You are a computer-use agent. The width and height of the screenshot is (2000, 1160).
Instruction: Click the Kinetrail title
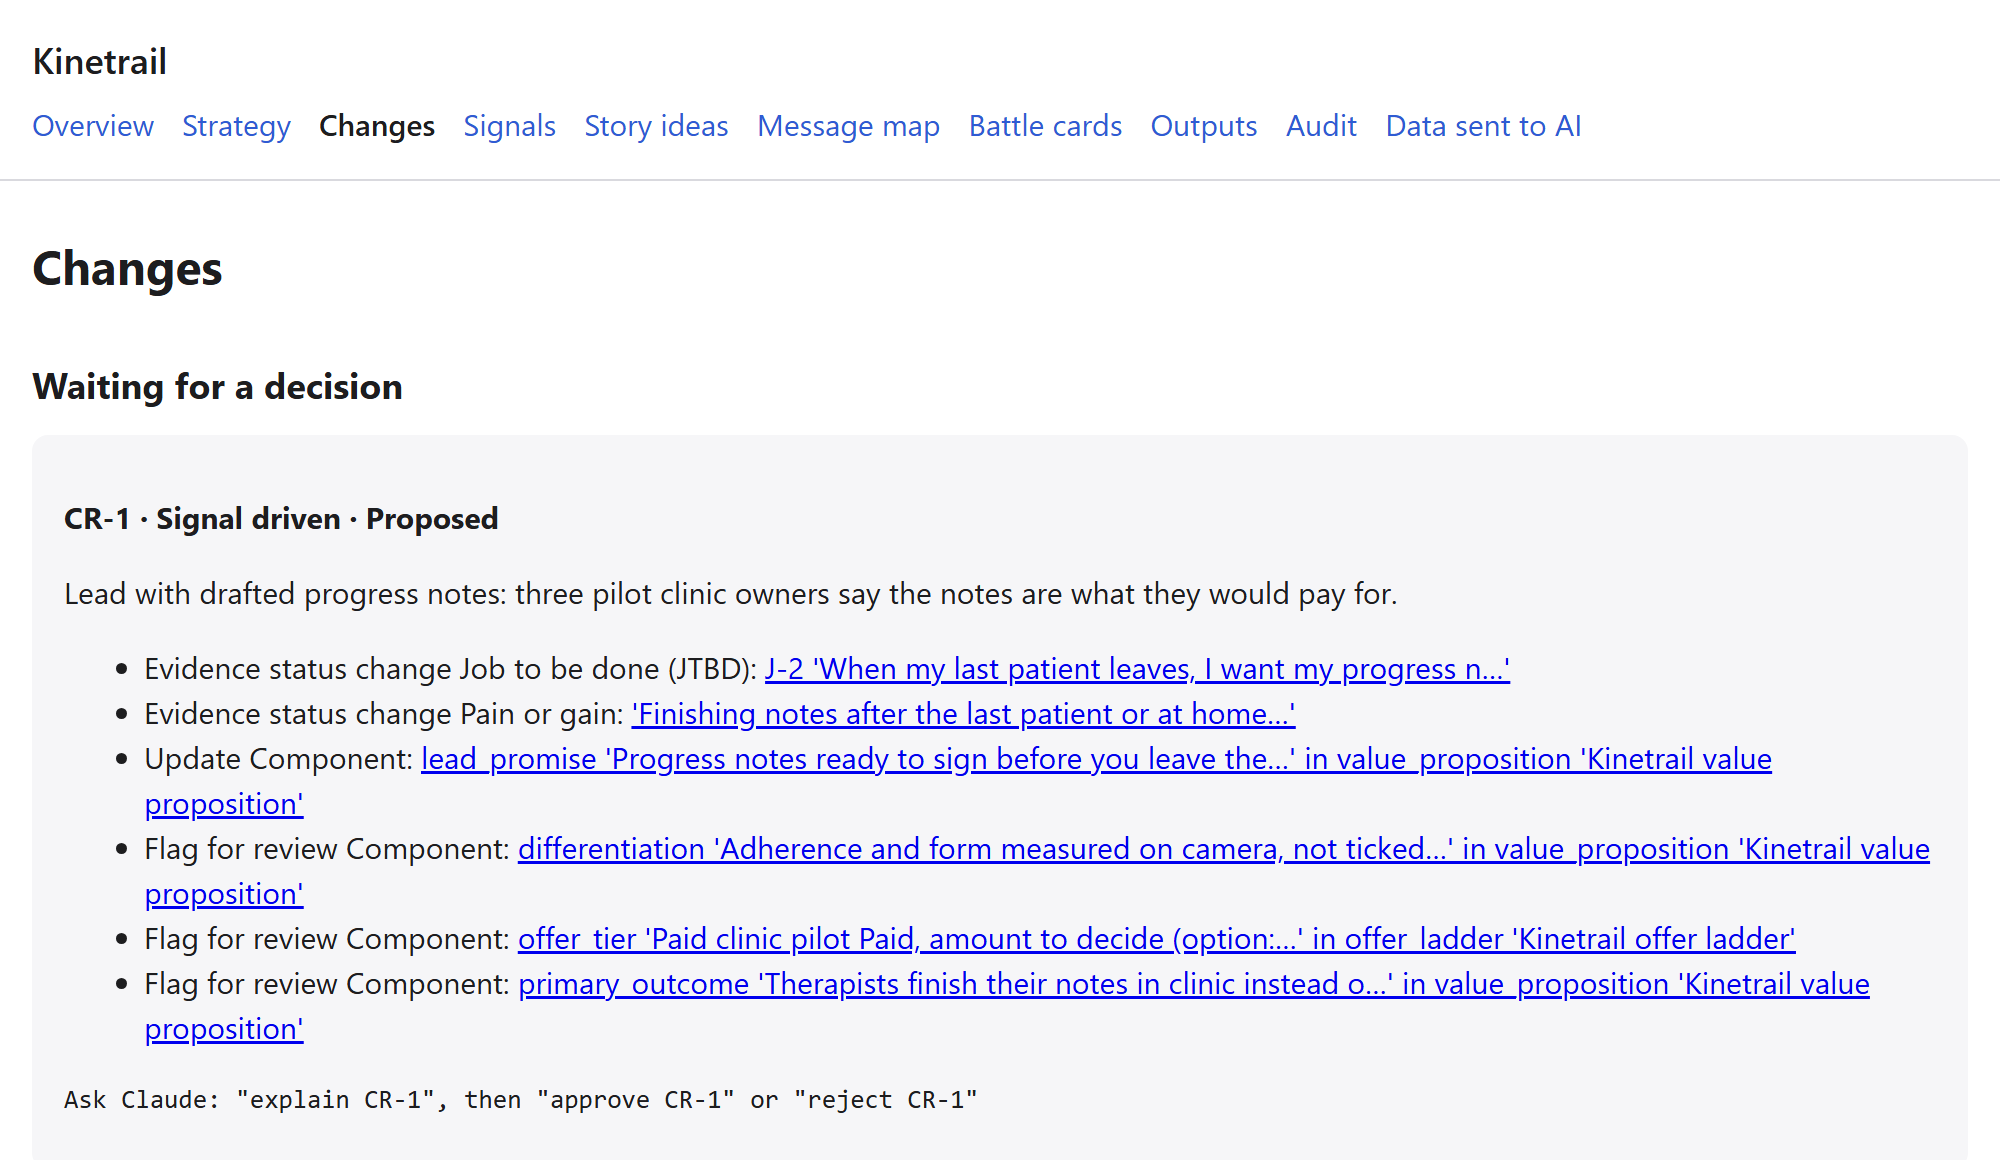pyautogui.click(x=100, y=62)
